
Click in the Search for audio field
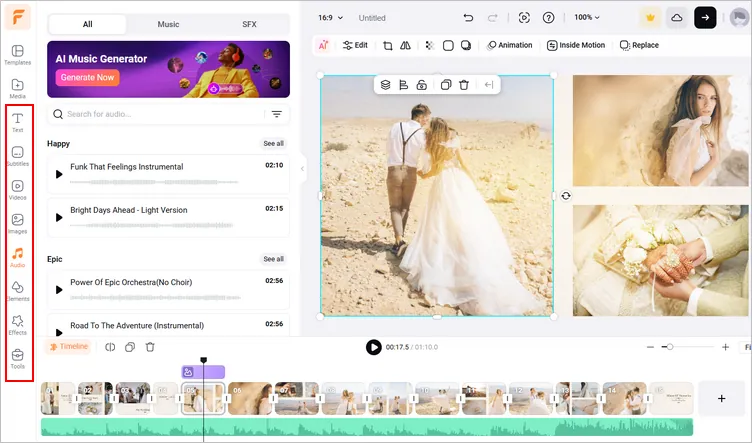point(168,114)
